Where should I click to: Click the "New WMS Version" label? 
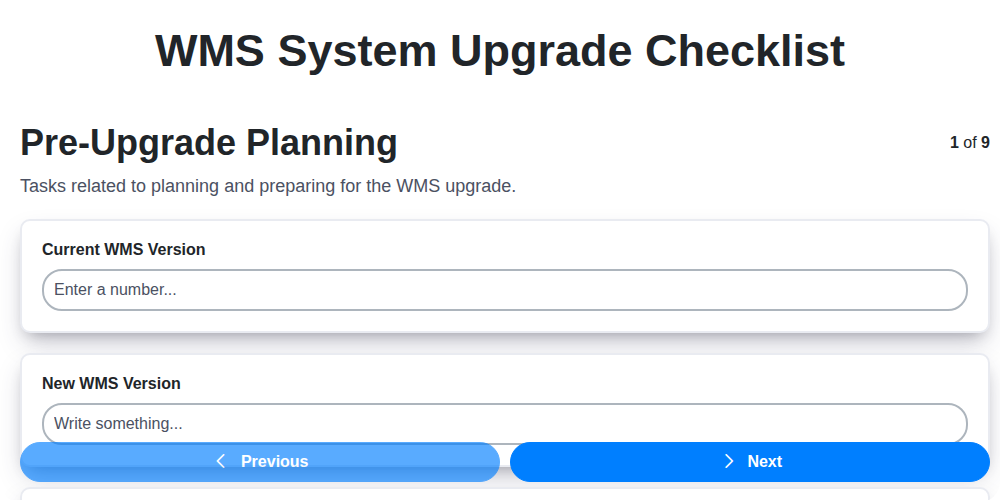point(111,383)
